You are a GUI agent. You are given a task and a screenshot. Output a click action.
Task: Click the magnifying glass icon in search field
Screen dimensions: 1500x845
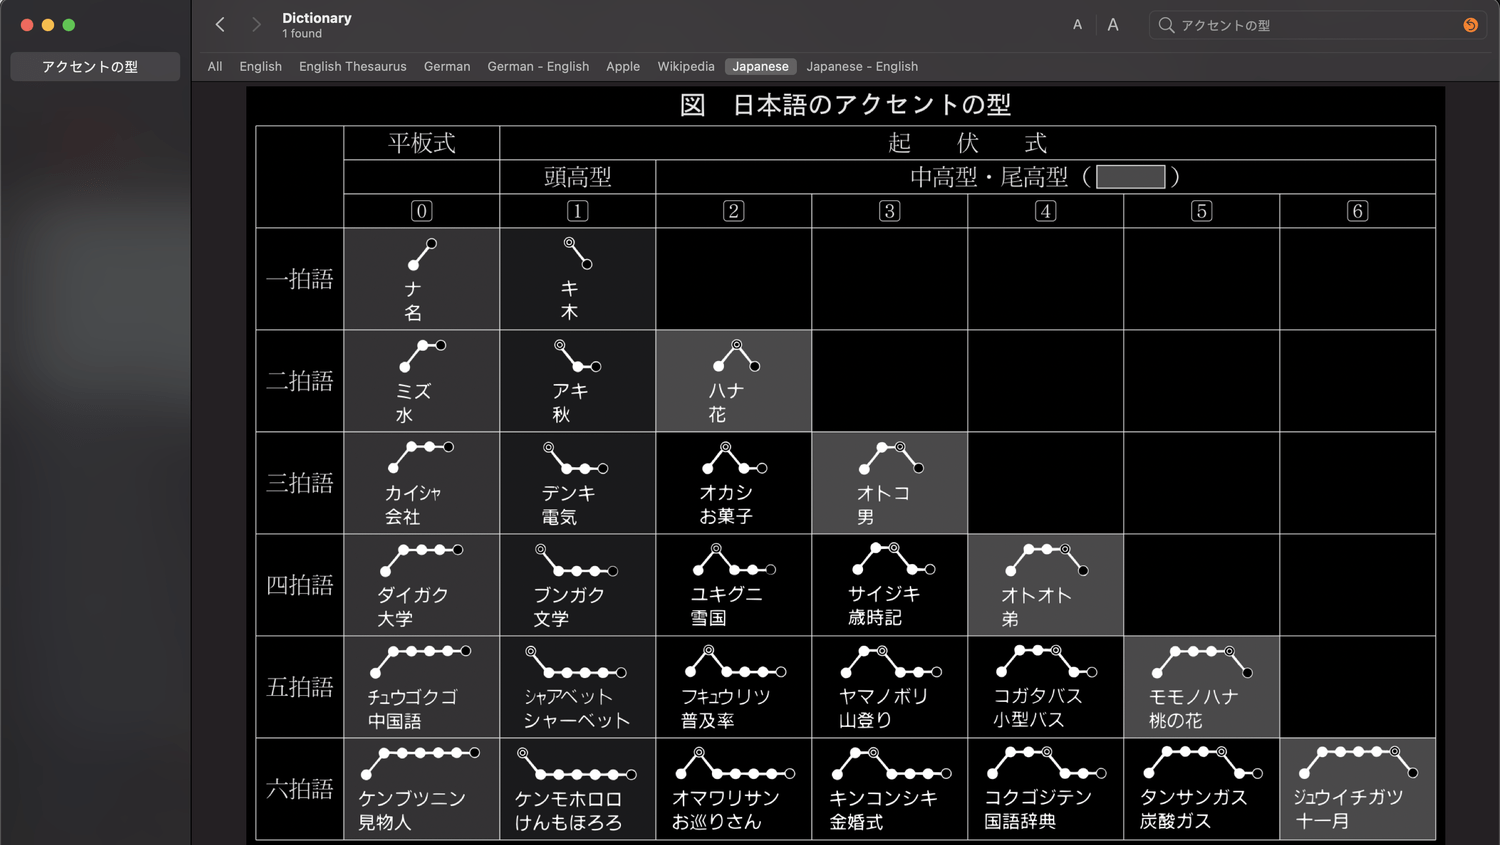(x=1166, y=24)
